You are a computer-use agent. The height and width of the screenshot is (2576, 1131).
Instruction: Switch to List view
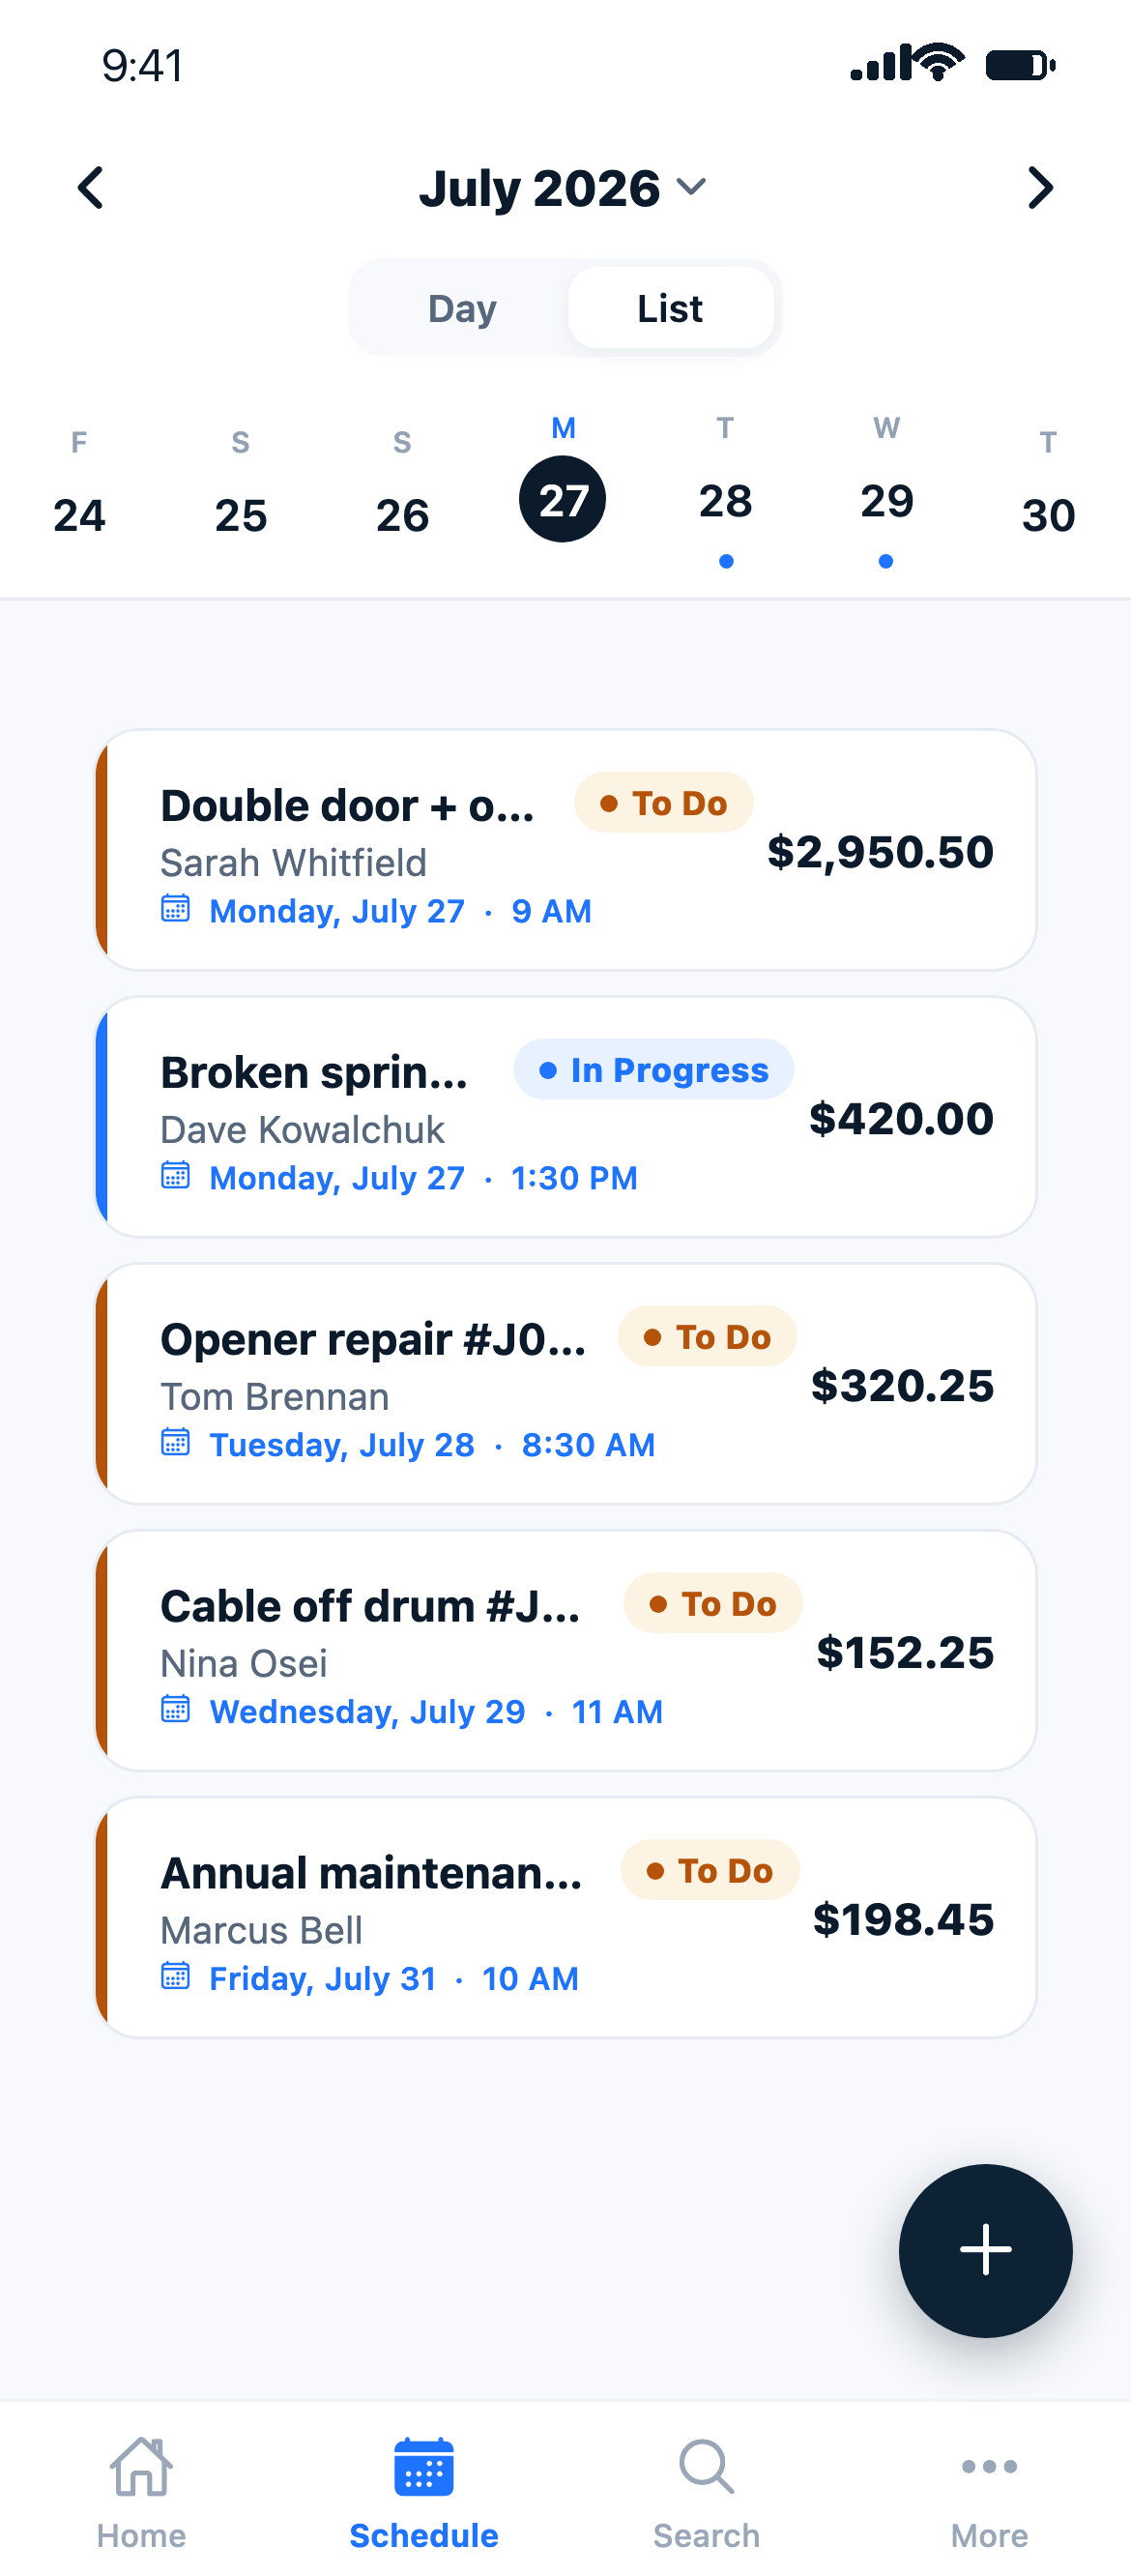(670, 308)
